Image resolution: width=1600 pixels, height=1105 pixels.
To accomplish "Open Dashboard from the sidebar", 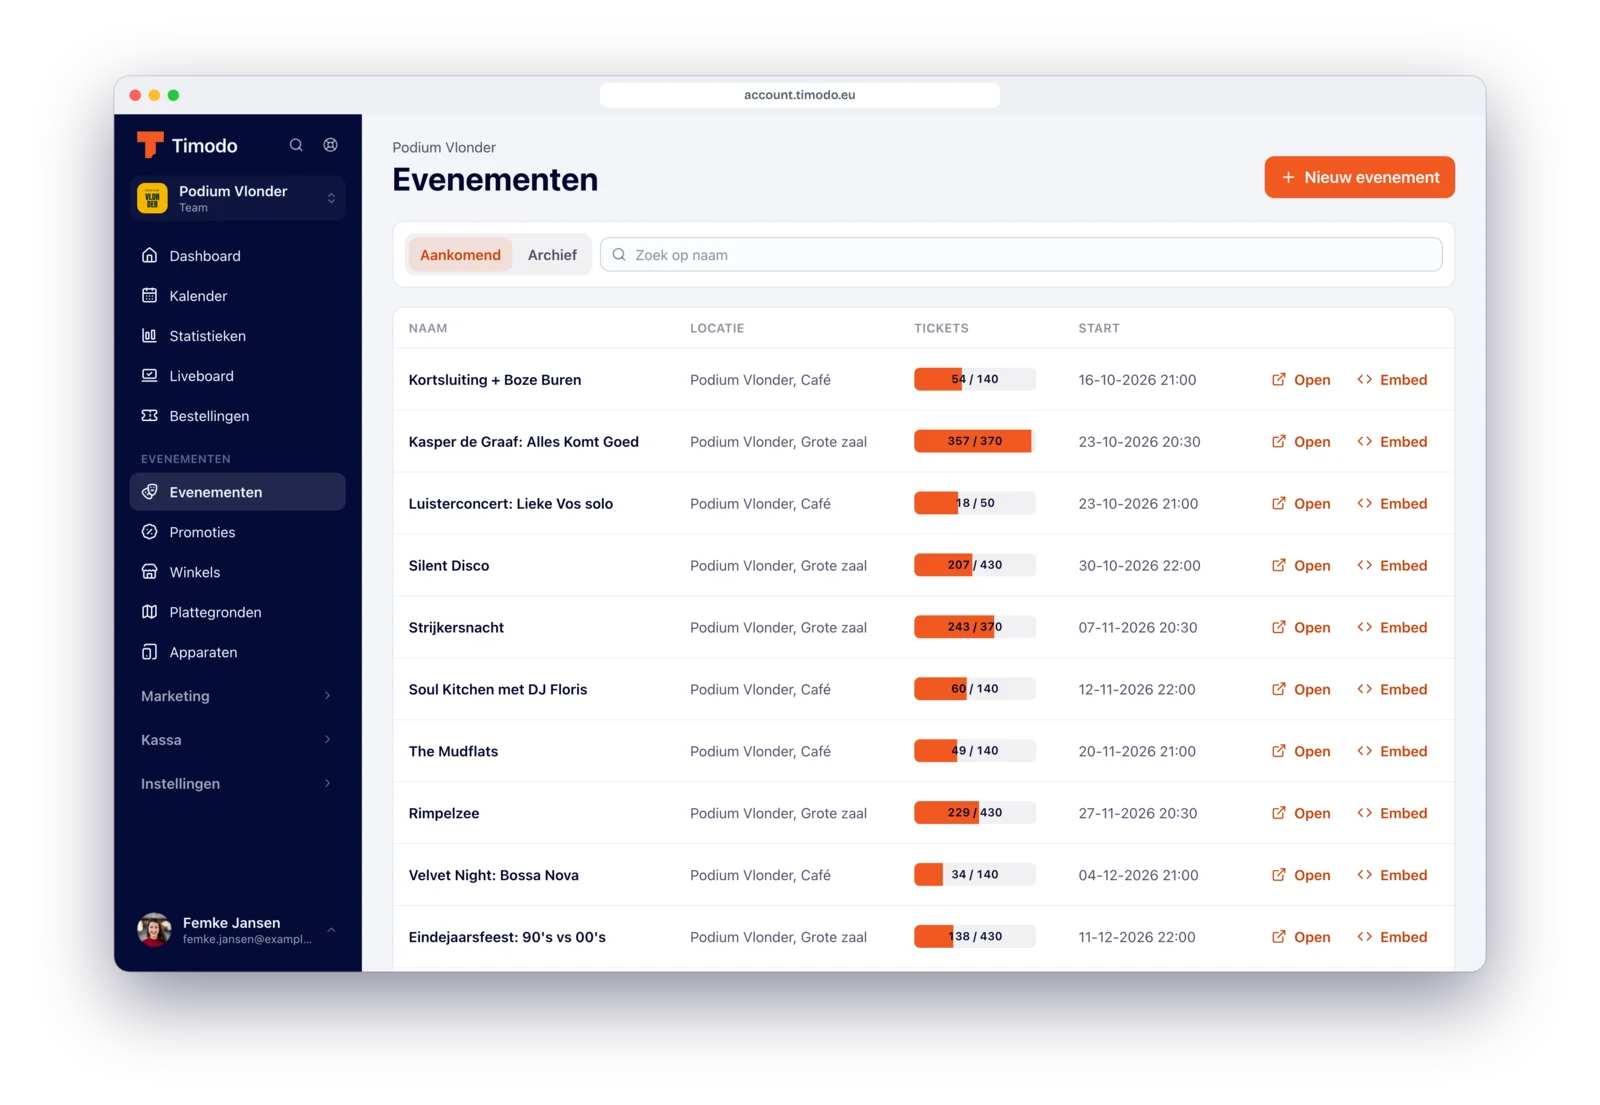I will 237,256.
